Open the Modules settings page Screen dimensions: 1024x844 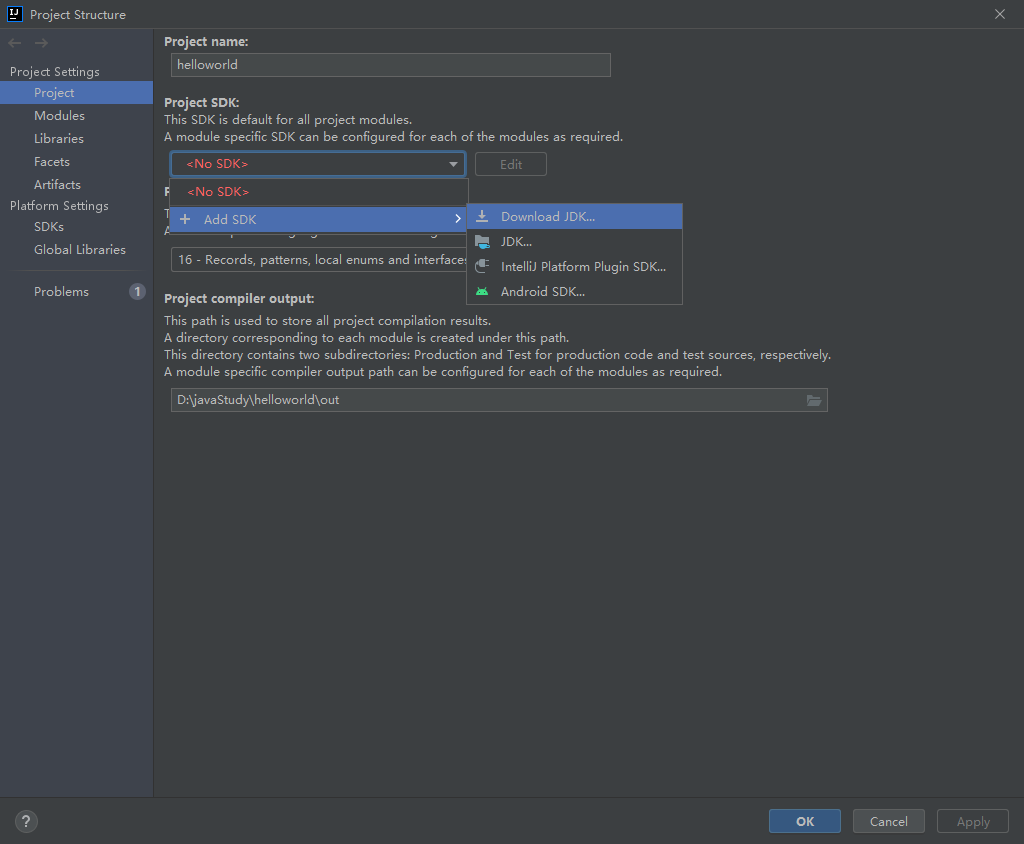point(59,116)
